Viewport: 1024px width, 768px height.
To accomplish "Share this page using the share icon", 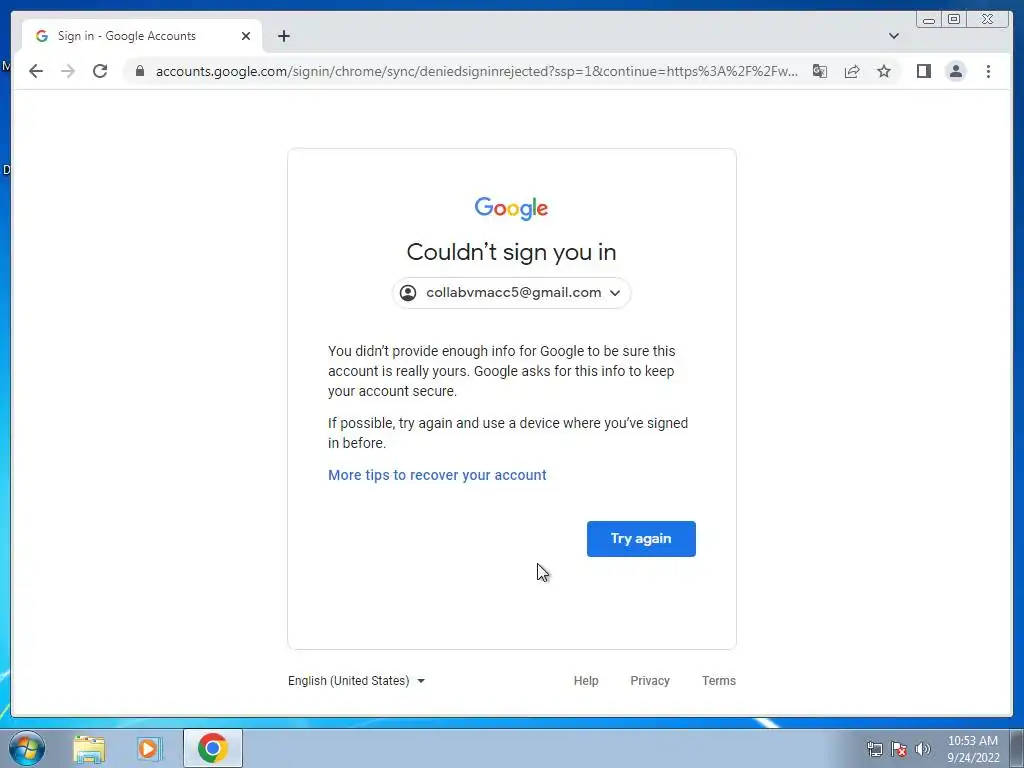I will (852, 71).
